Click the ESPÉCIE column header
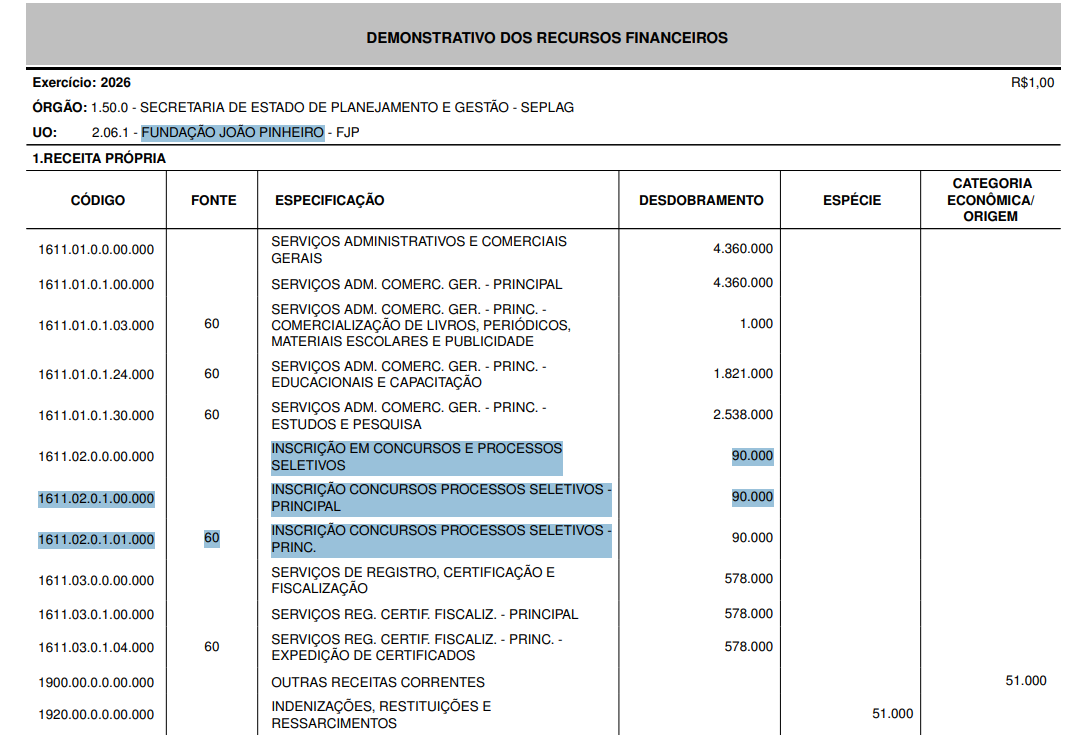Image resolution: width=1077 pixels, height=752 pixels. coord(852,200)
